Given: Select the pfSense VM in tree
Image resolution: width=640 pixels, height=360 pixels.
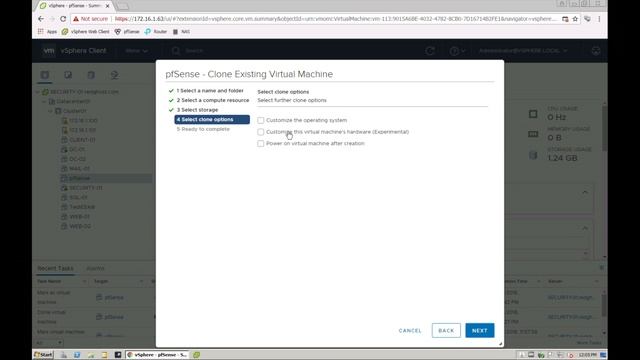Looking at the screenshot, I should pyautogui.click(x=79, y=178).
